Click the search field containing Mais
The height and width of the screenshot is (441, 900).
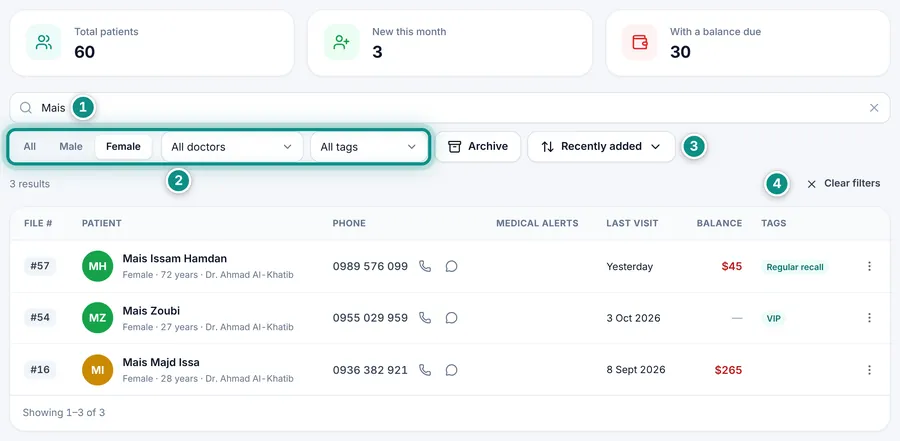pyautogui.click(x=450, y=108)
